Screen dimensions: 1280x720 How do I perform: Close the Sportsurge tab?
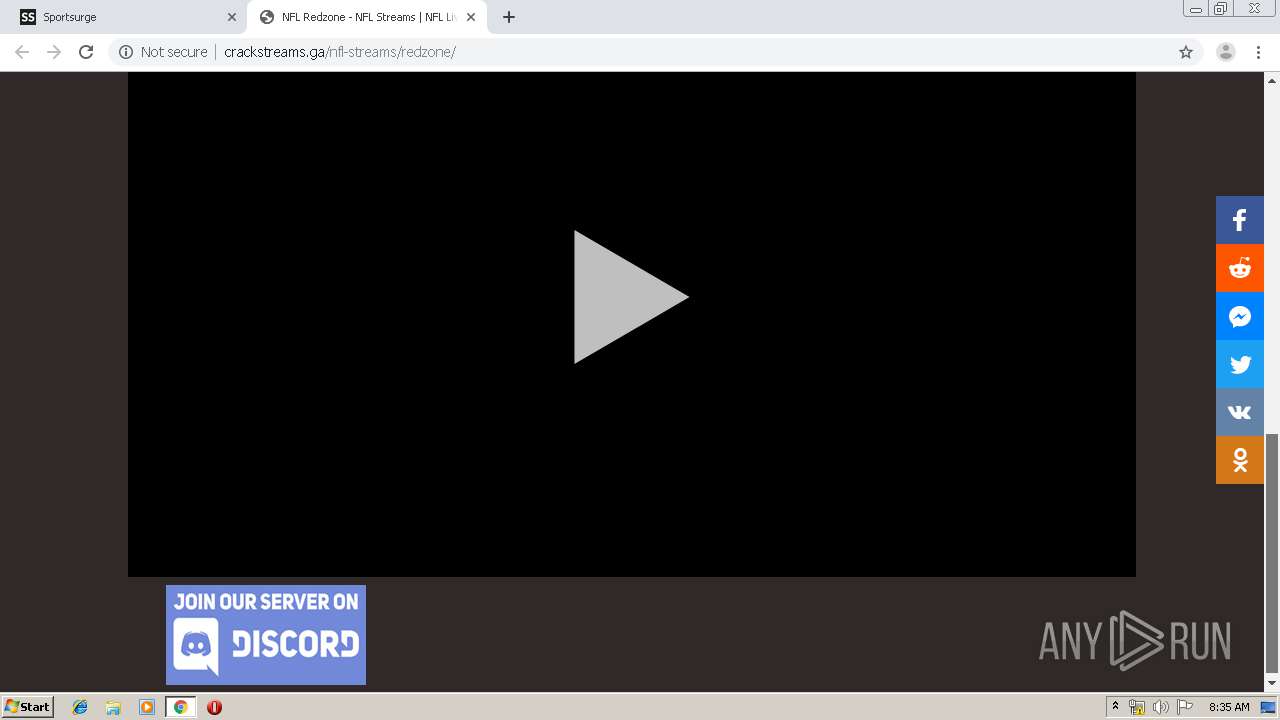pos(232,17)
